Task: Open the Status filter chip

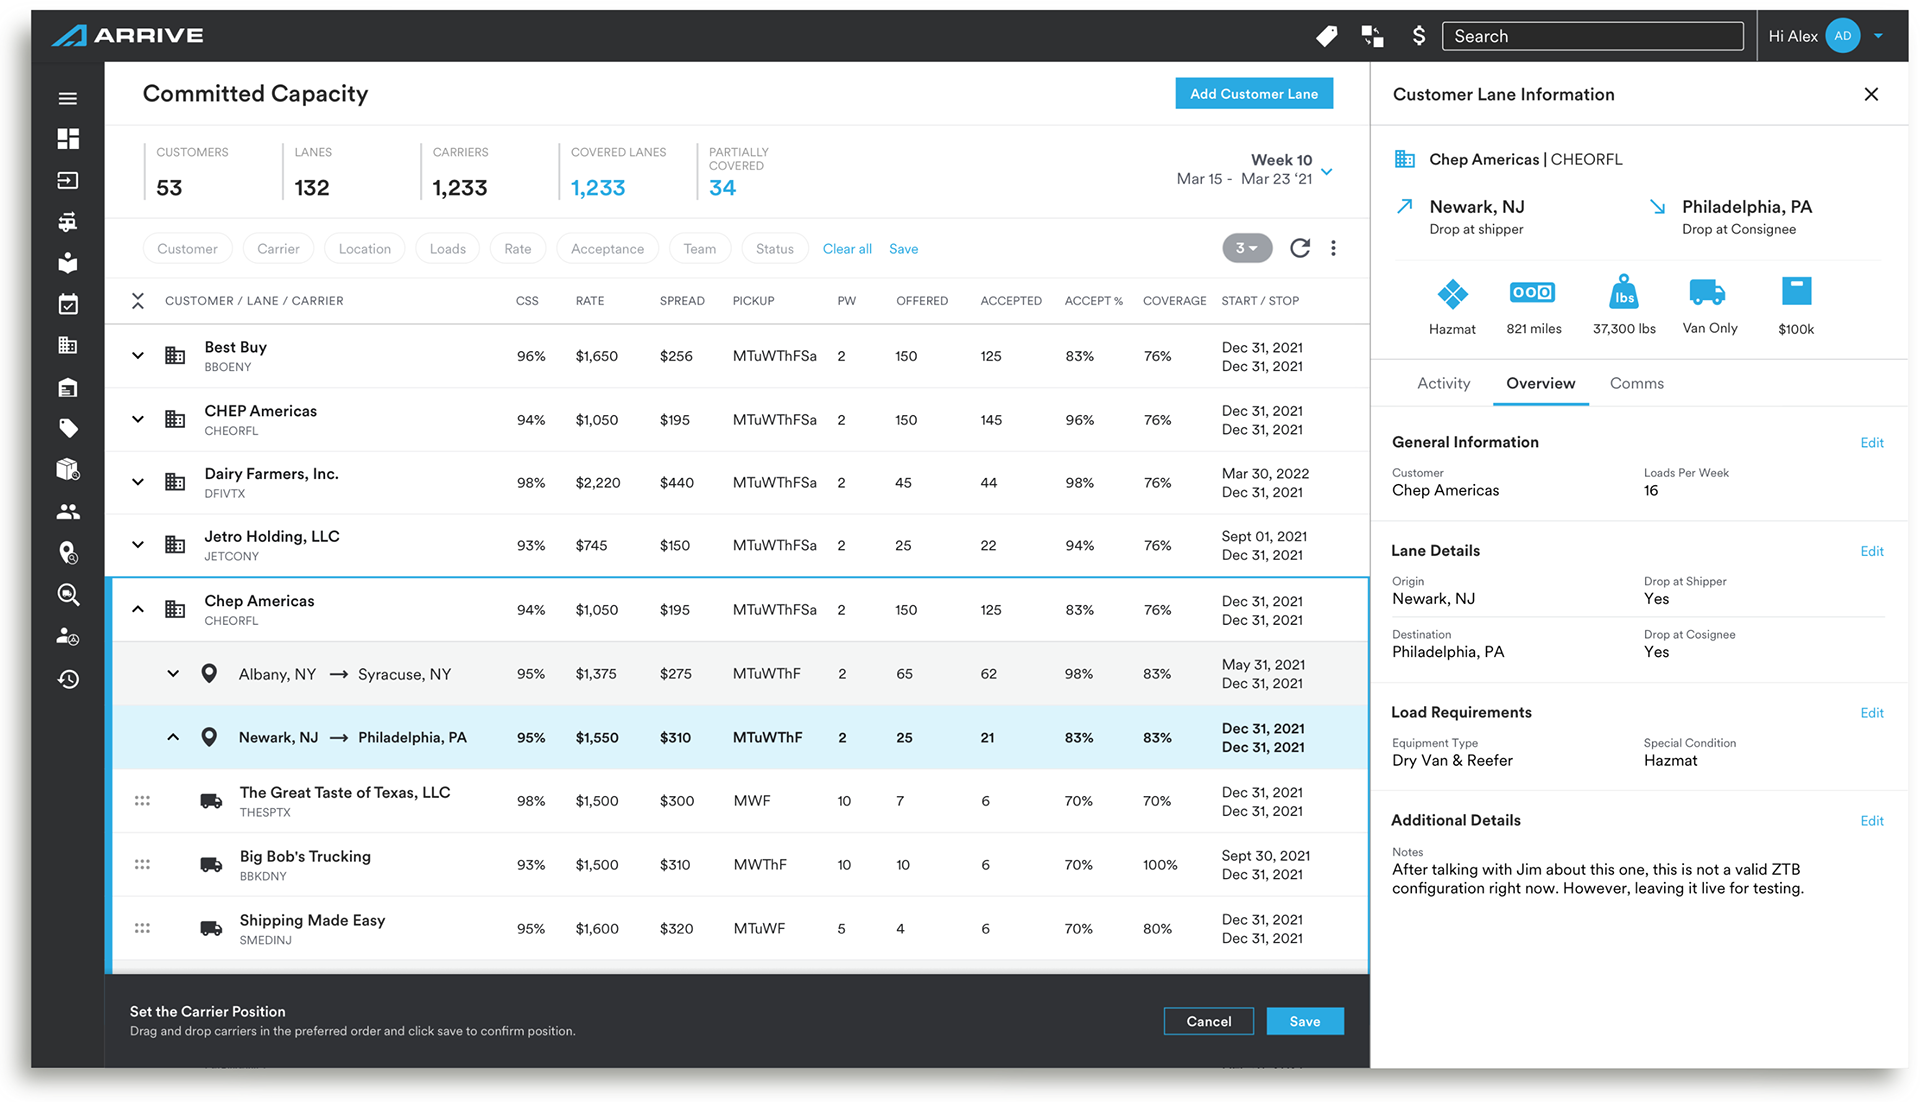Action: coord(774,248)
